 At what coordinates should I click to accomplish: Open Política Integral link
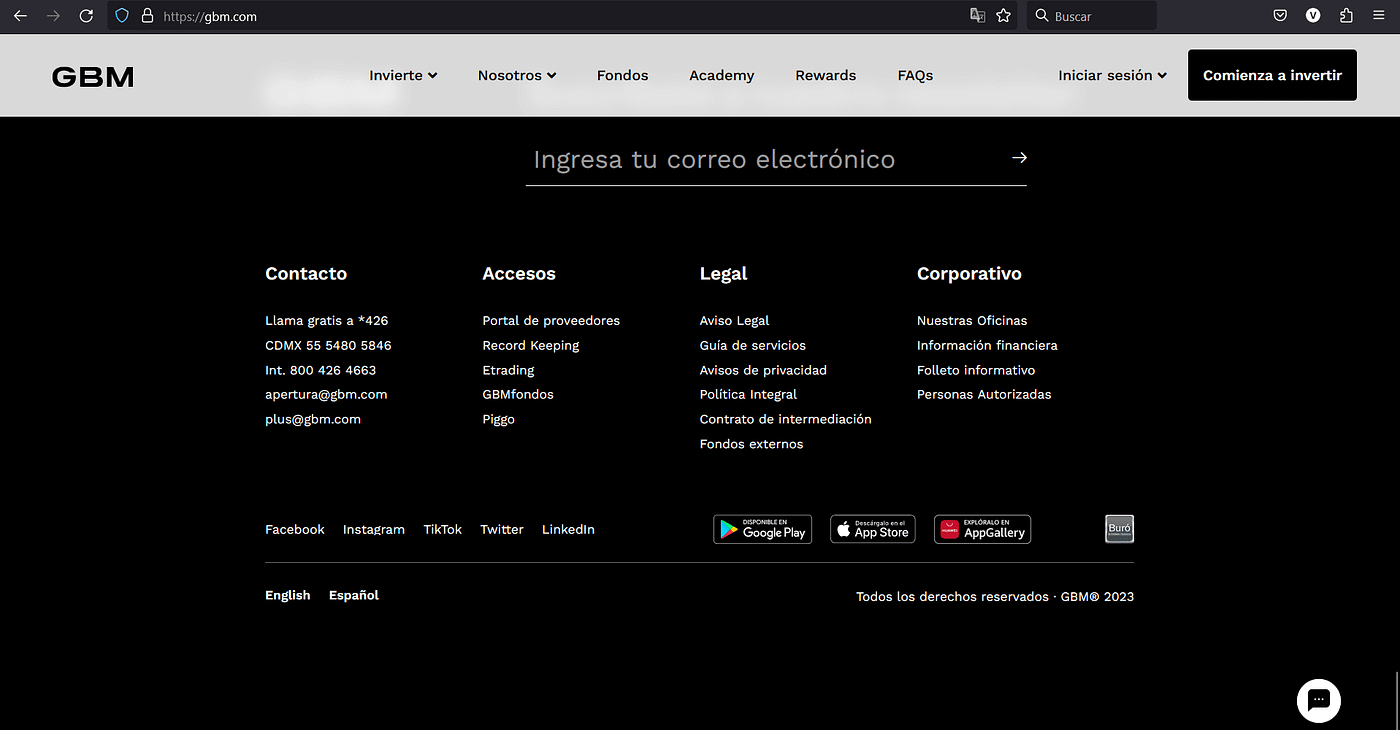(x=748, y=394)
